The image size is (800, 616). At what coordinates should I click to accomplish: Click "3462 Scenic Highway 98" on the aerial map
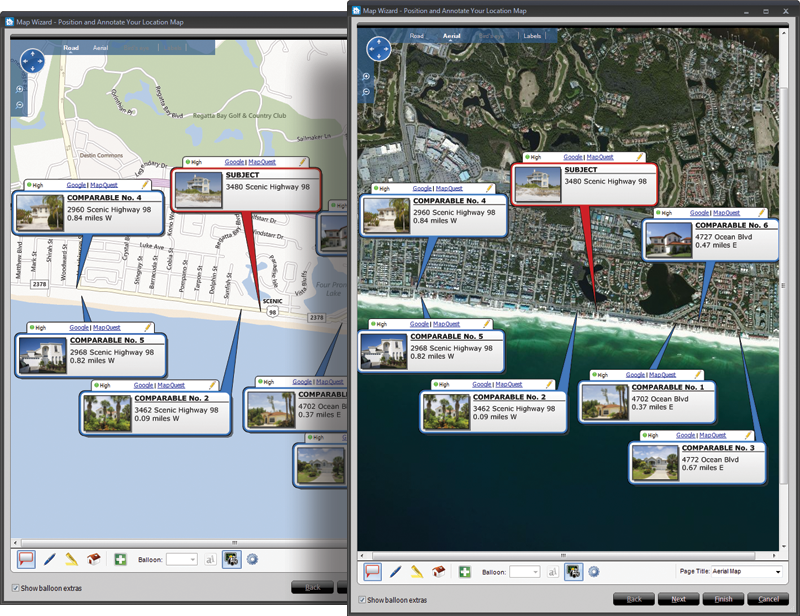coord(514,409)
